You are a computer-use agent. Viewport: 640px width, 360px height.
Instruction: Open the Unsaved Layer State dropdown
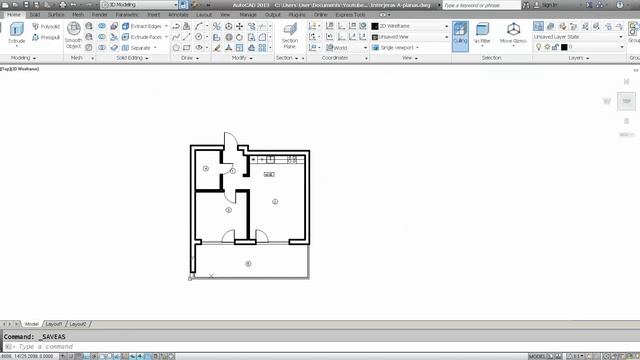[578, 37]
